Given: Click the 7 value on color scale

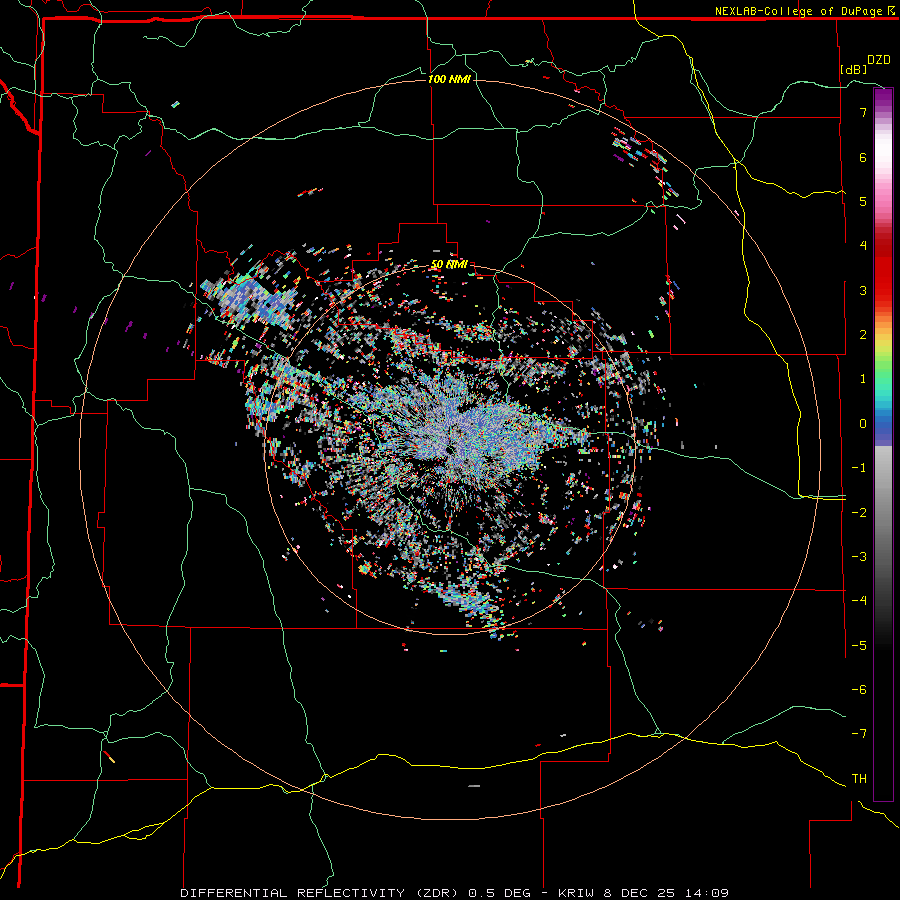Looking at the screenshot, I should (863, 112).
